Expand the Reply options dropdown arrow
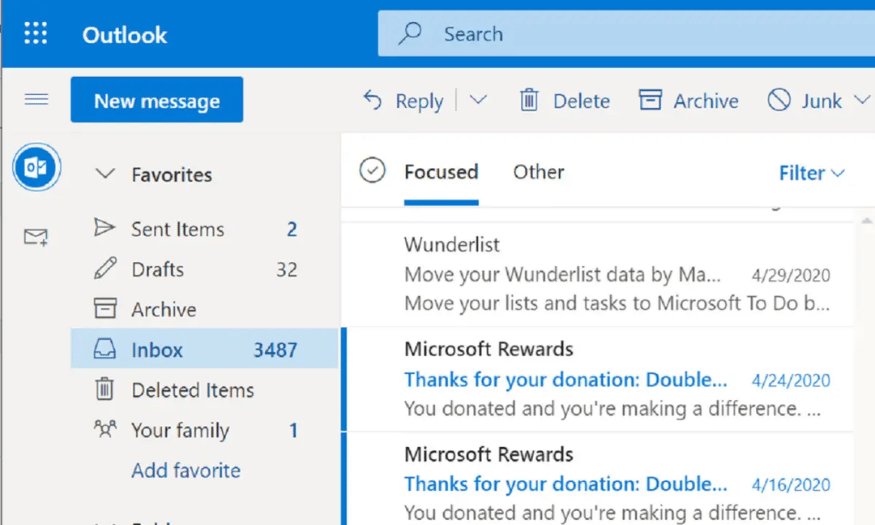 click(478, 100)
